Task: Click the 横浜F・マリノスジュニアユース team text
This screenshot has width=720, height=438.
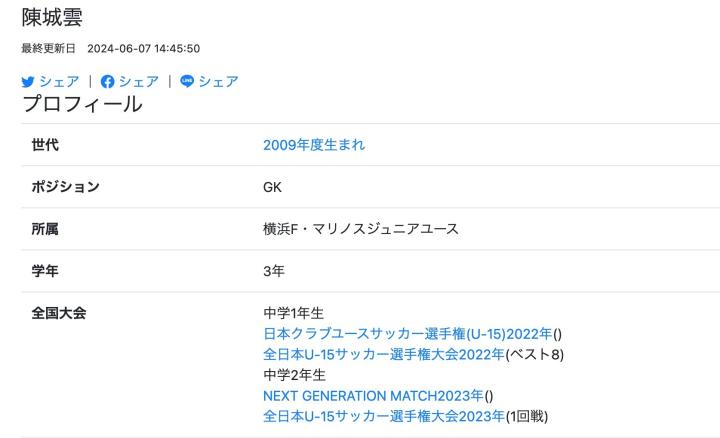Action: [360, 229]
